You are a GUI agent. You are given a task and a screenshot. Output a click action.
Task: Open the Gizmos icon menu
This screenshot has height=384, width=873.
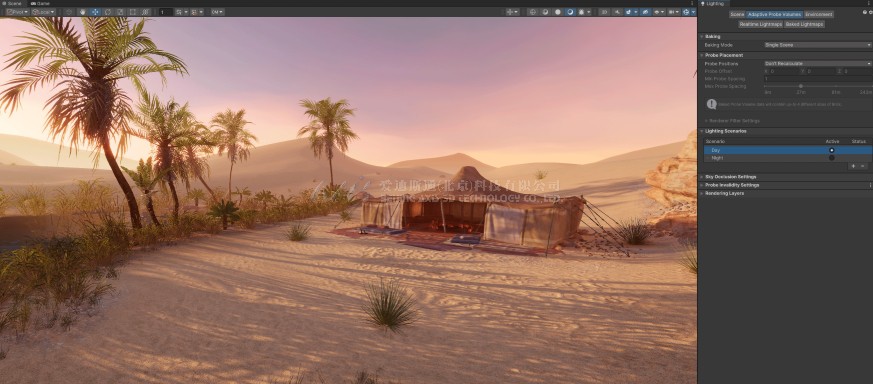click(686, 12)
